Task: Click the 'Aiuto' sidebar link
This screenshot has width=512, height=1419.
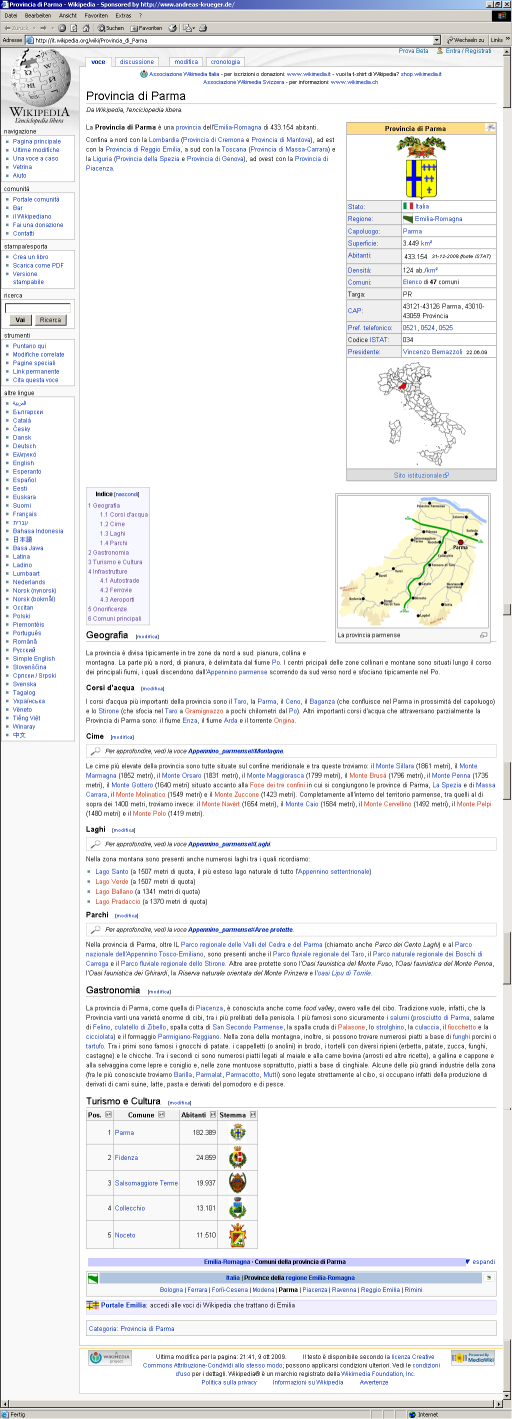Action: [20, 175]
